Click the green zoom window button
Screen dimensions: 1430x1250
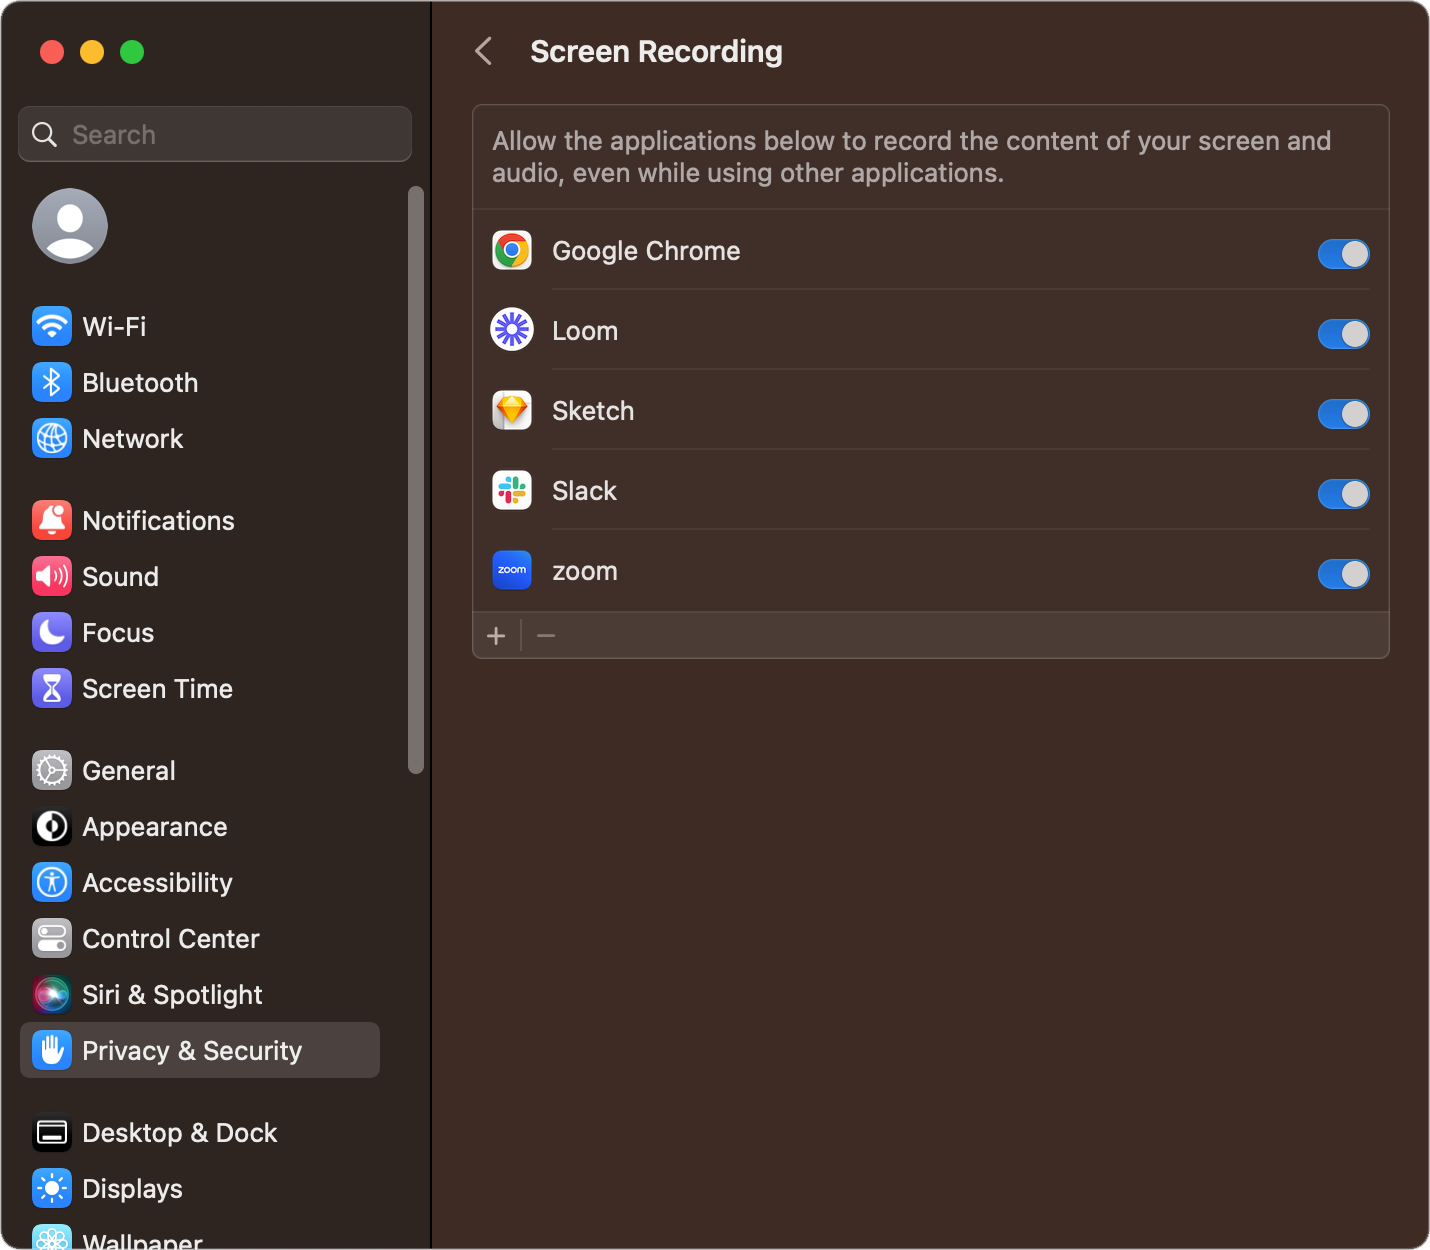tap(132, 52)
